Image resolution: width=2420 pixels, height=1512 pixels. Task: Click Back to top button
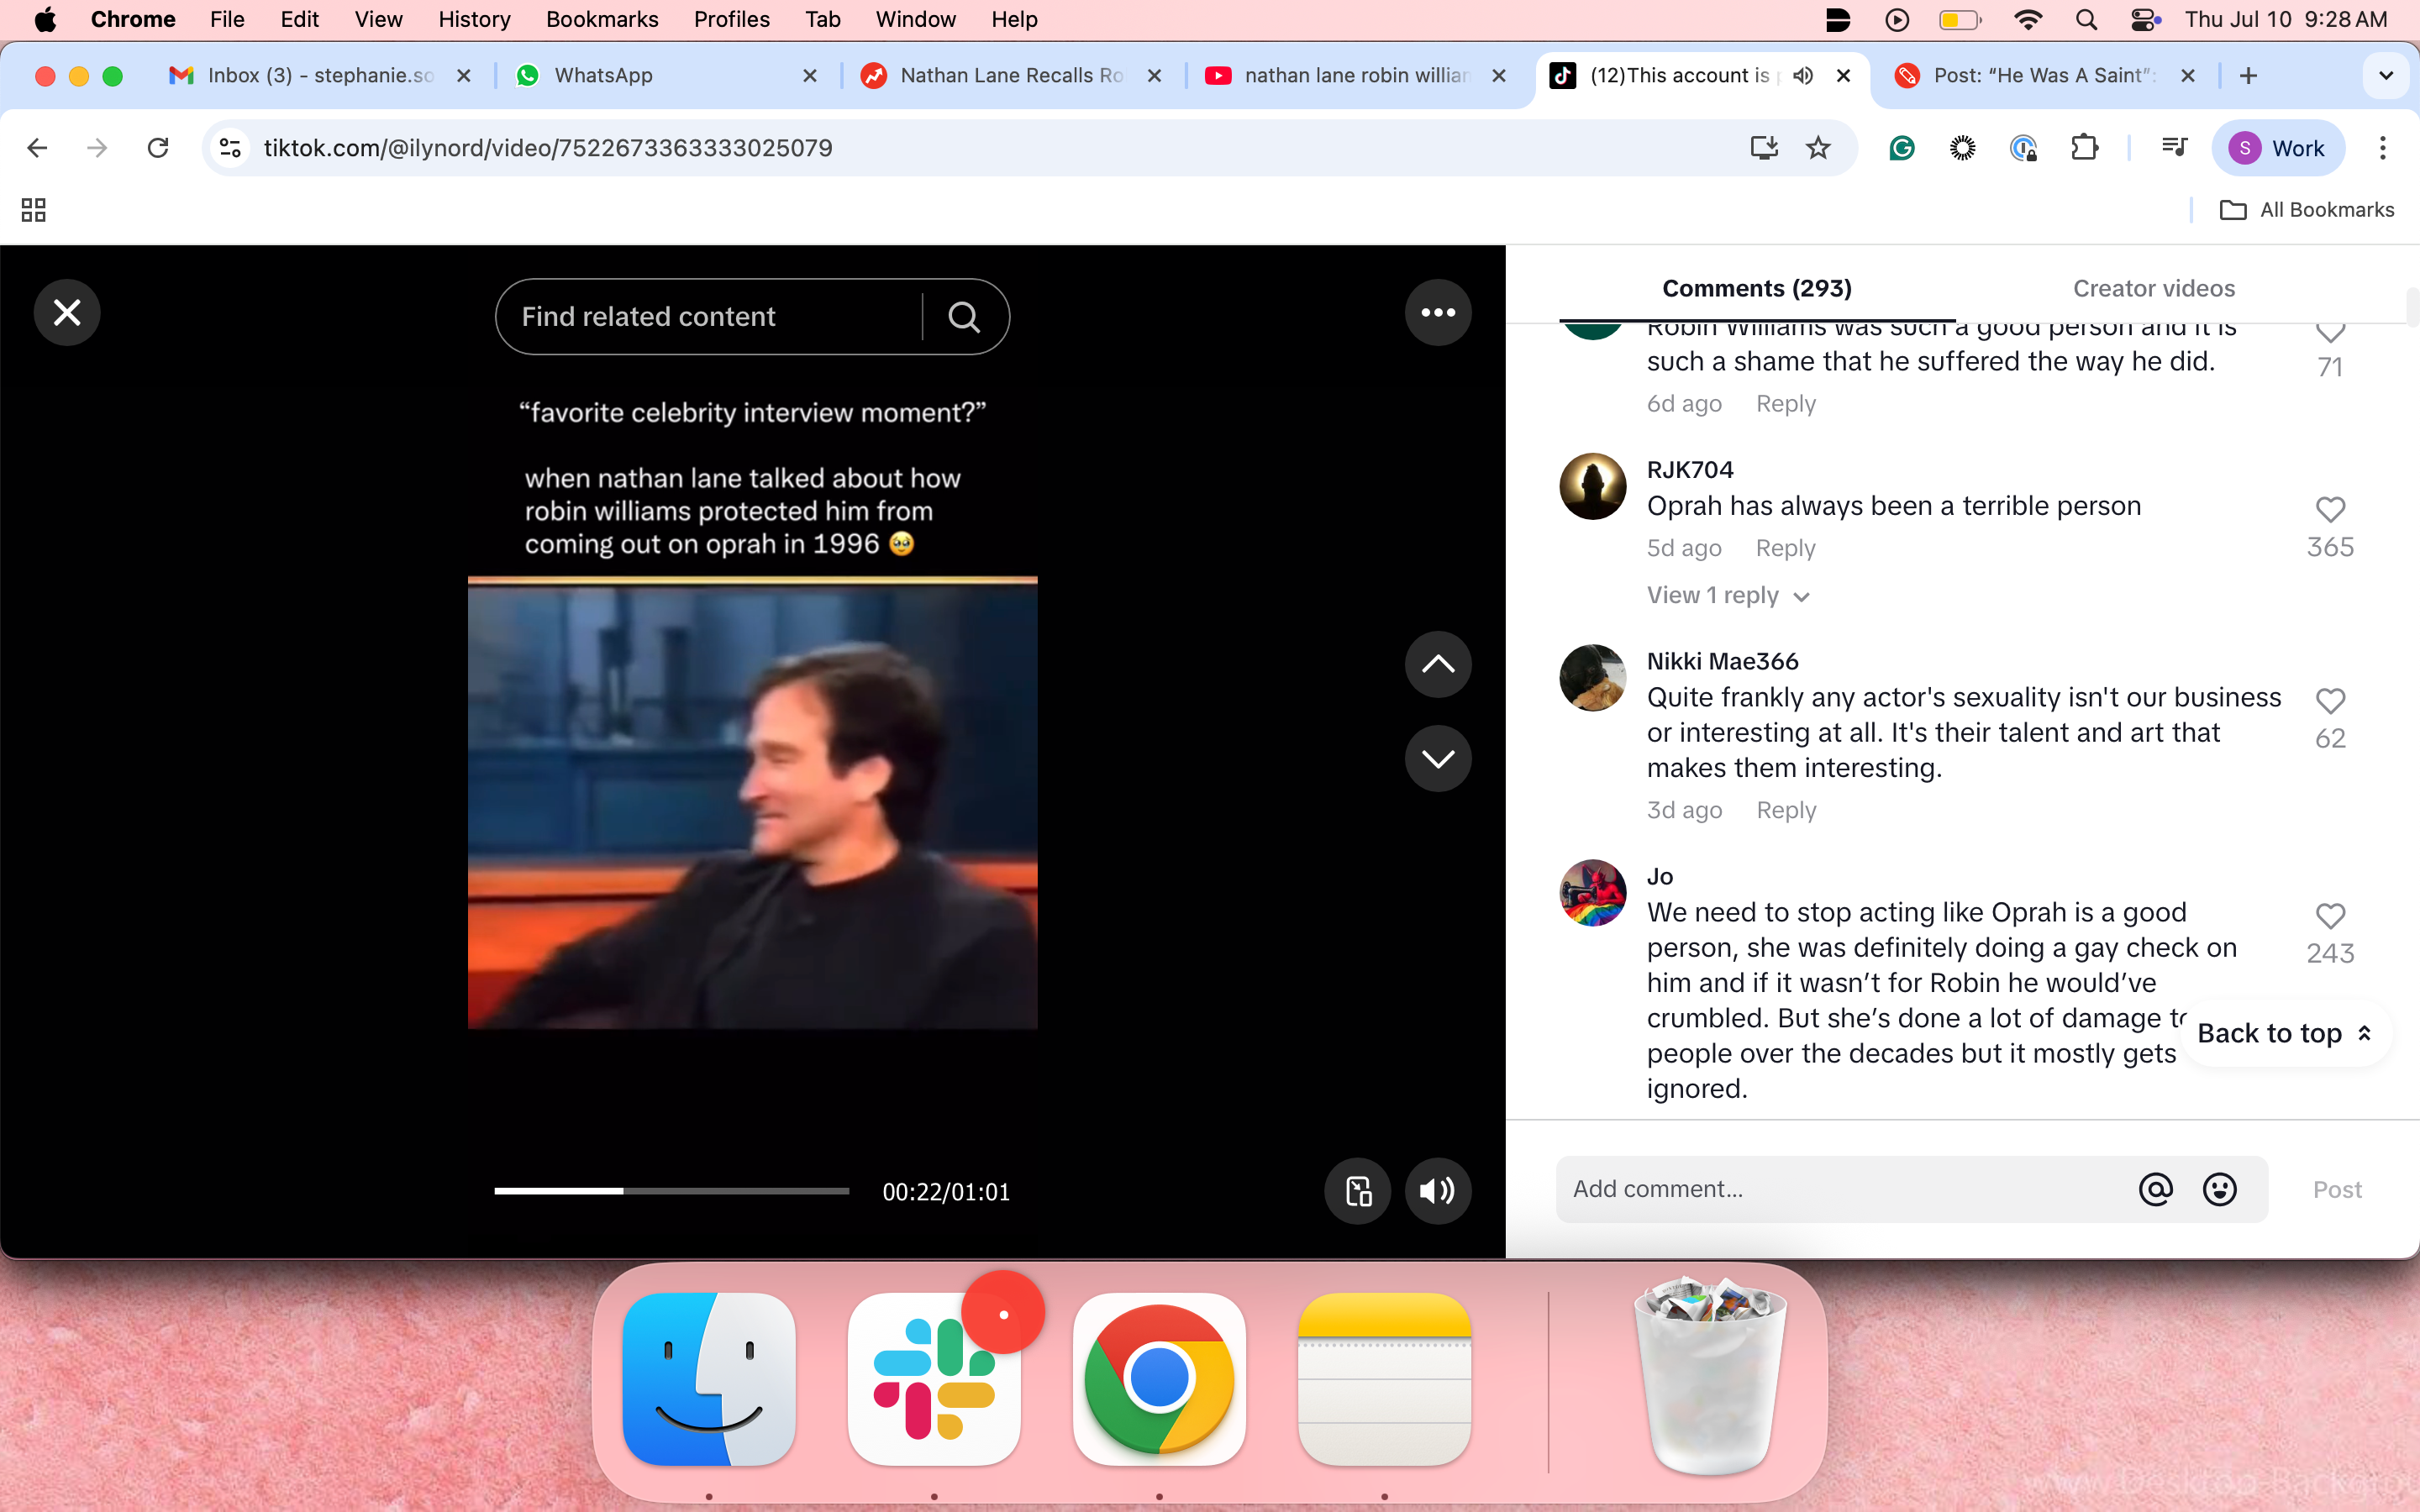pyautogui.click(x=2284, y=1033)
